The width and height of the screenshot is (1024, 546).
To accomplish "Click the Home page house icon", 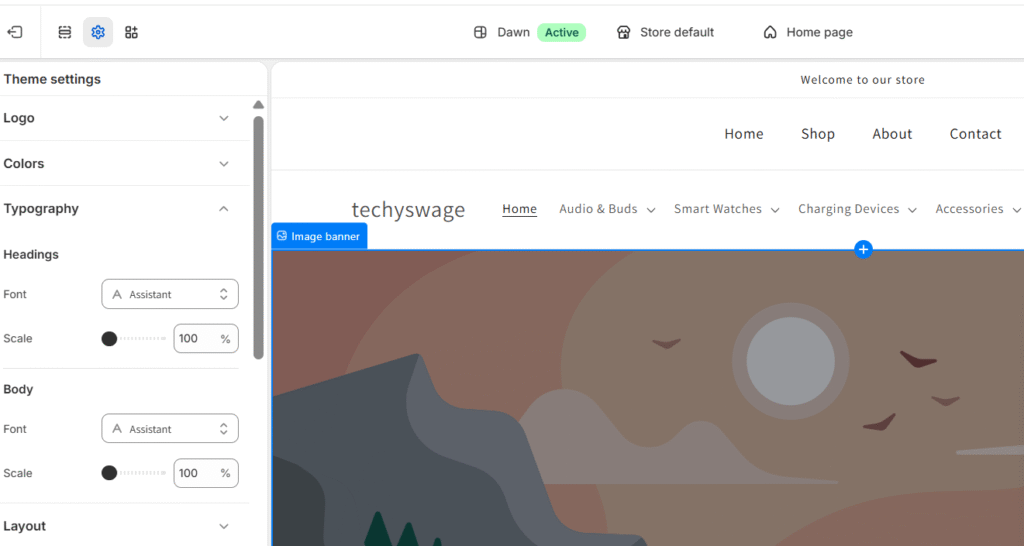I will [770, 32].
